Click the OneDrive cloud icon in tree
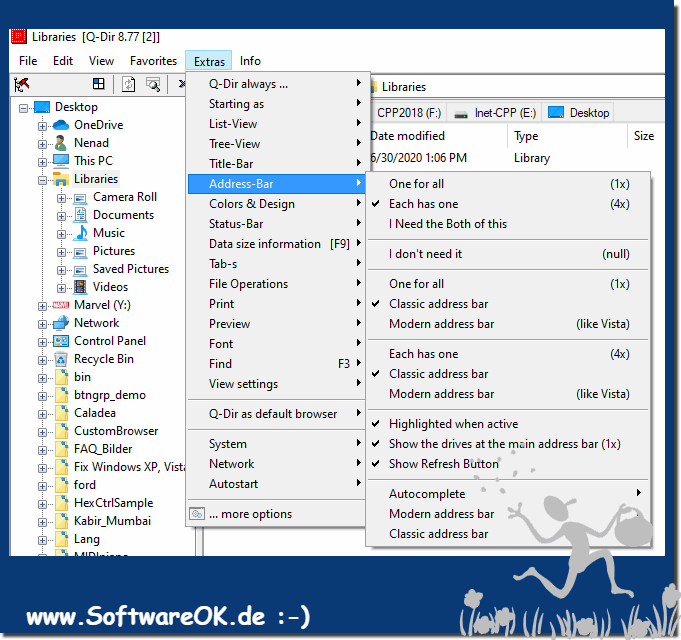 pyautogui.click(x=61, y=125)
